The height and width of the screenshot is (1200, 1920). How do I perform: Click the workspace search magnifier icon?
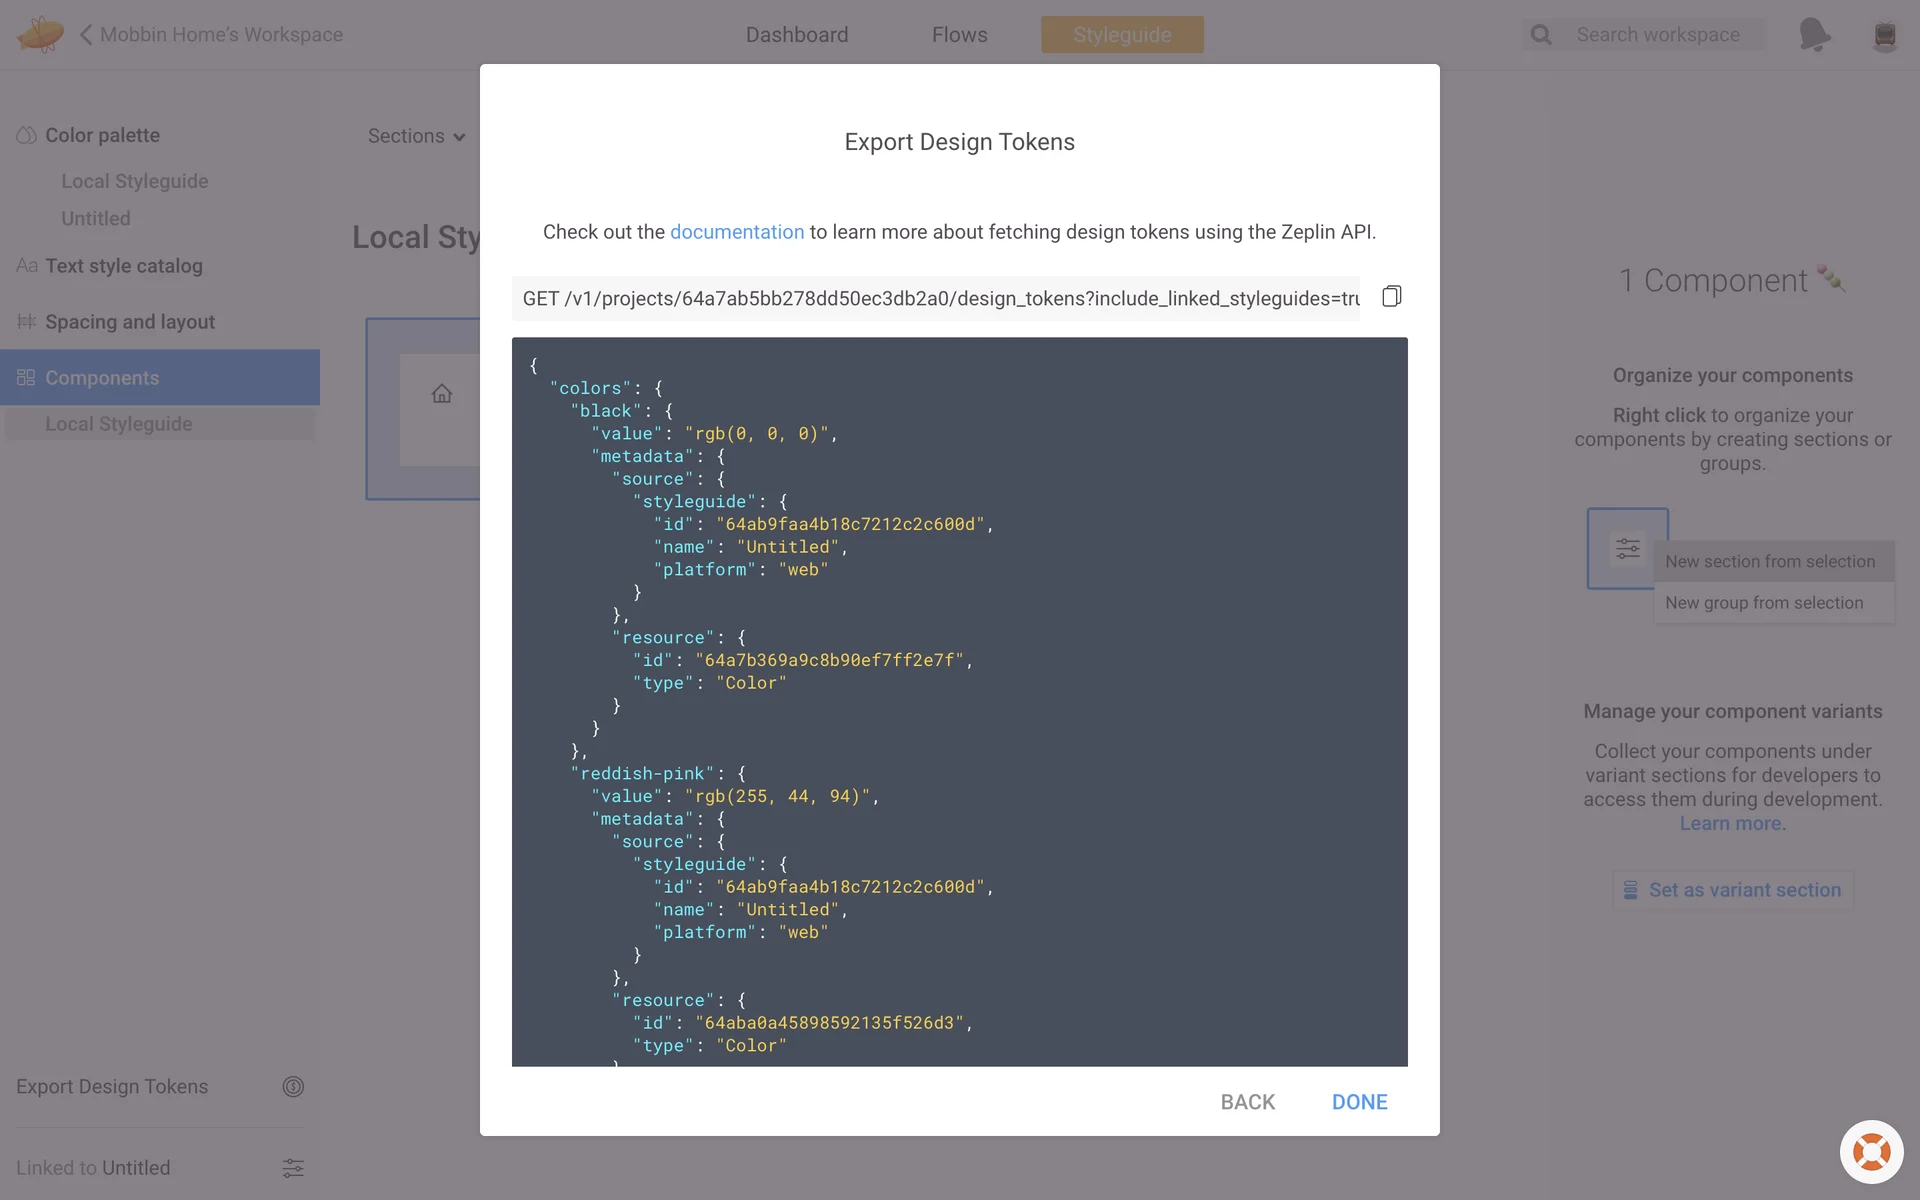[x=1541, y=35]
